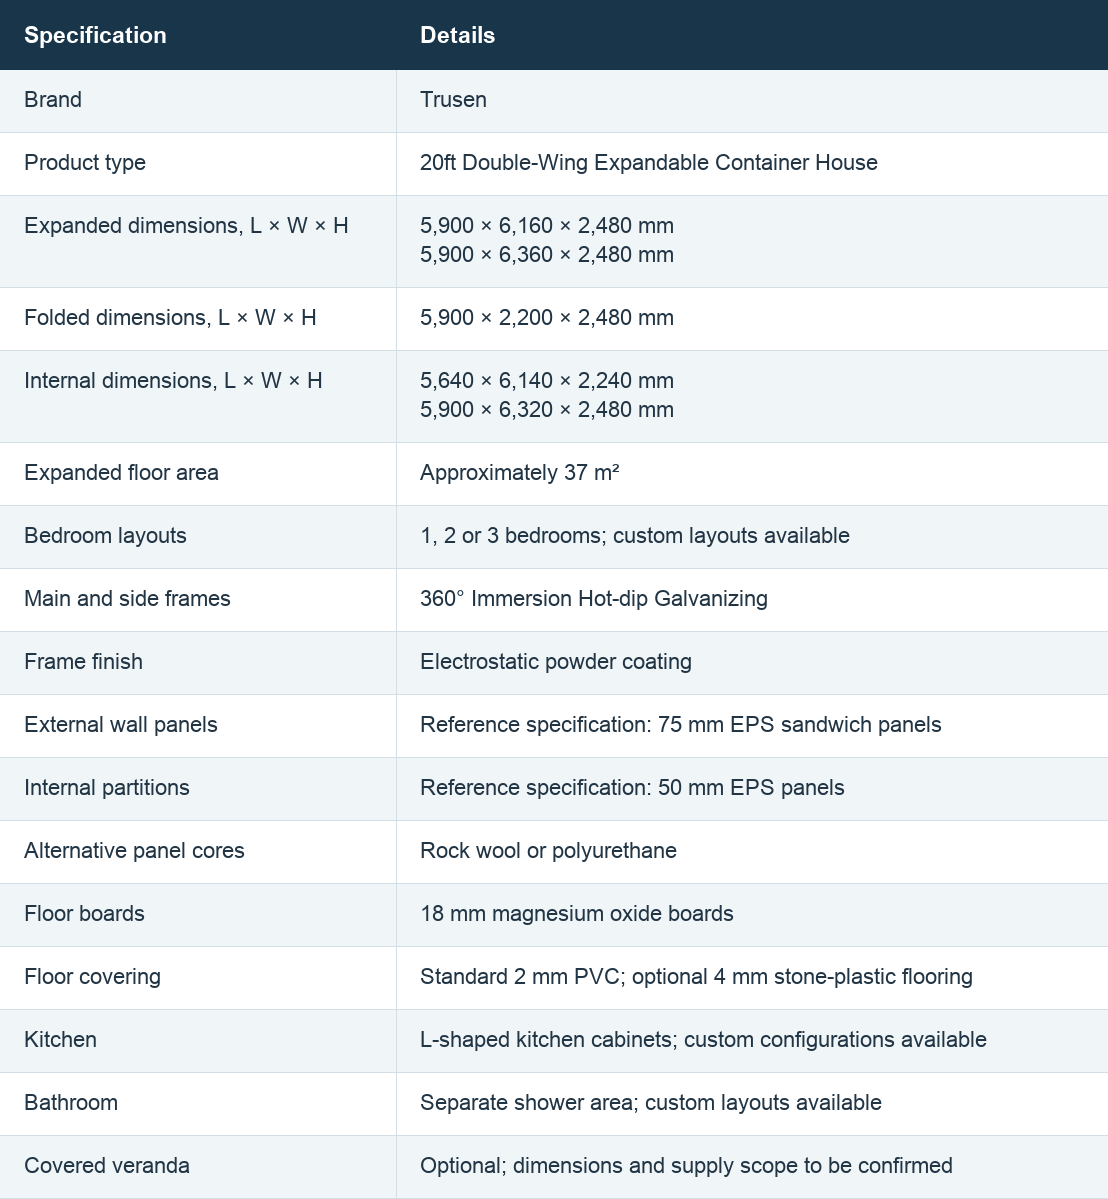
Task: Select the 5,900 × 2,200 × 2,480 mm folded value
Action: 547,317
